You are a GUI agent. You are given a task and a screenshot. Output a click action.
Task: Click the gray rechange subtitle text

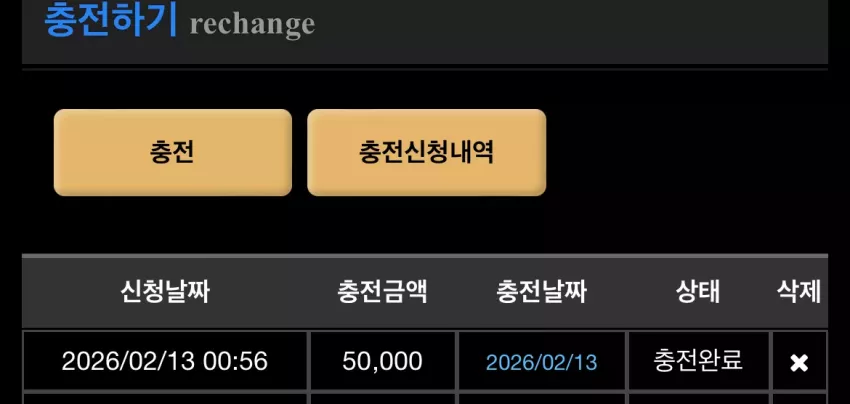[x=252, y=24]
